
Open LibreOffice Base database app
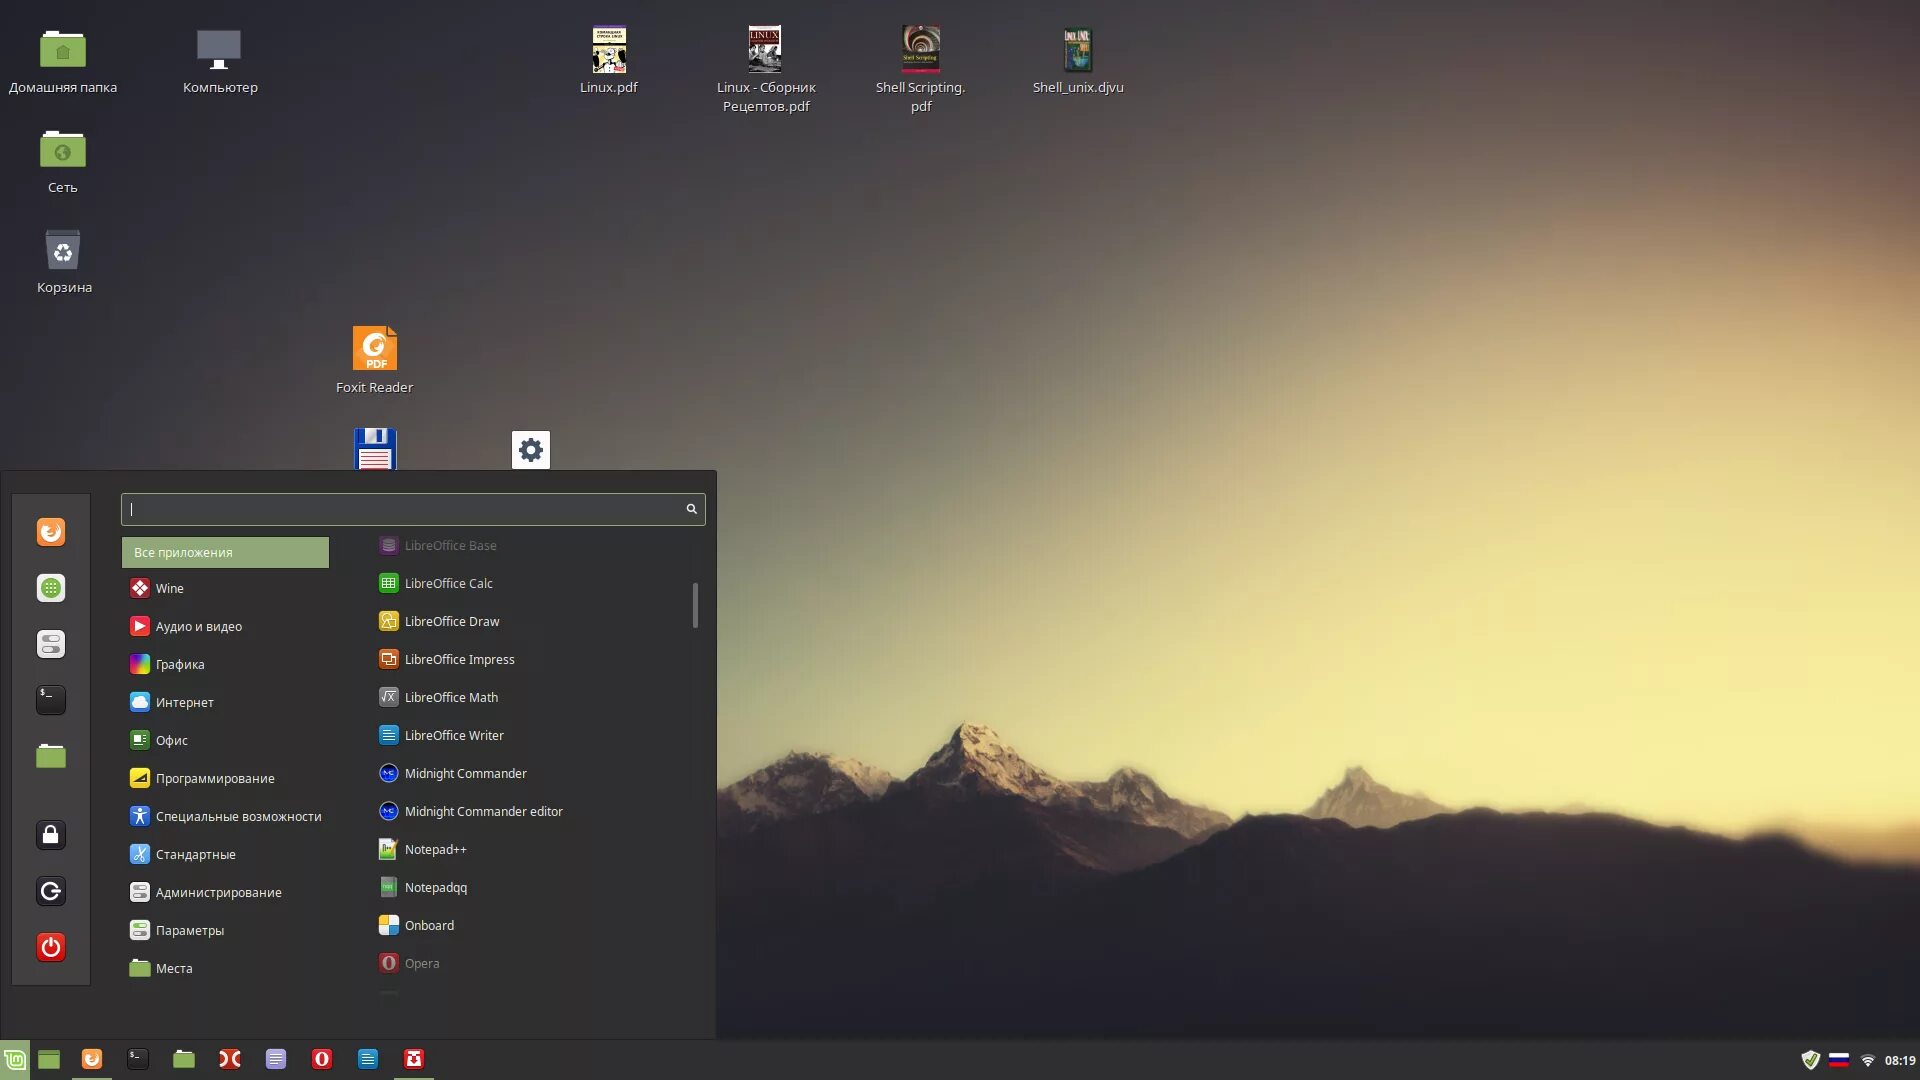(x=451, y=545)
